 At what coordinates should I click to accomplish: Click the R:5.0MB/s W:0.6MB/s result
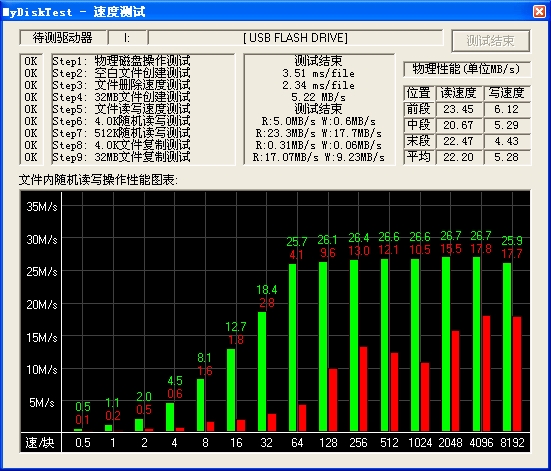pyautogui.click(x=318, y=122)
